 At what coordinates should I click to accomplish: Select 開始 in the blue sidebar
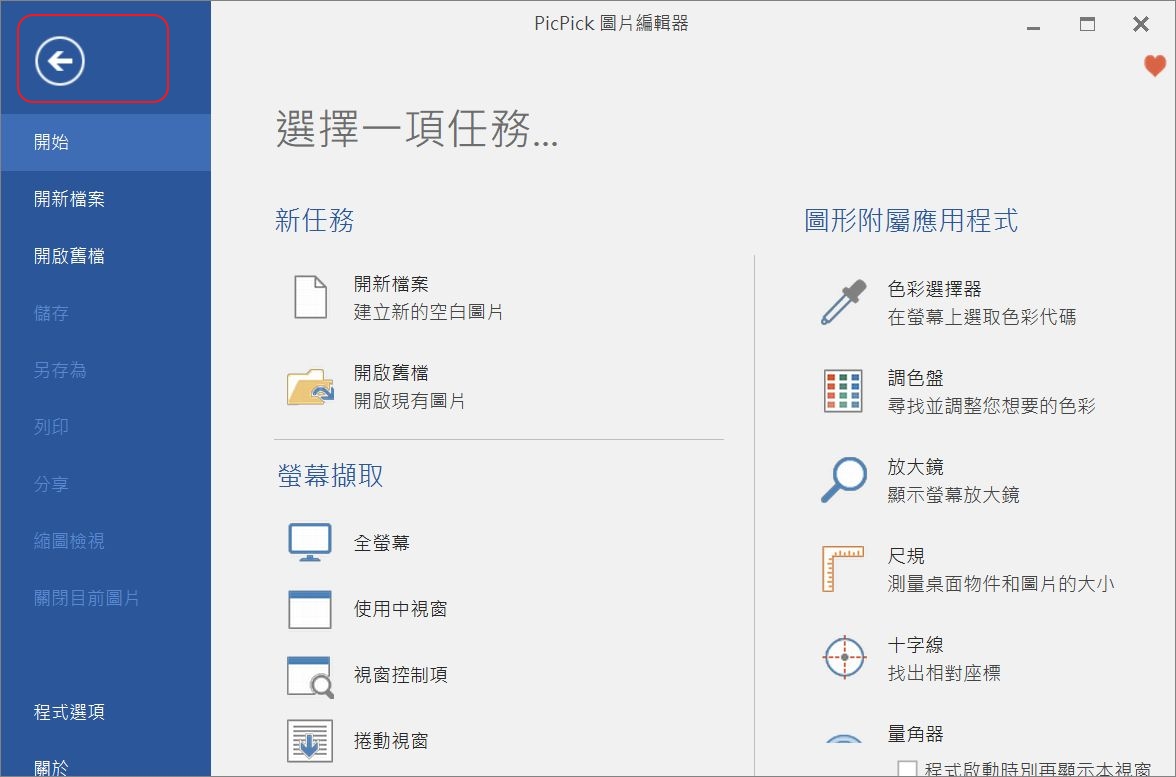tap(106, 142)
